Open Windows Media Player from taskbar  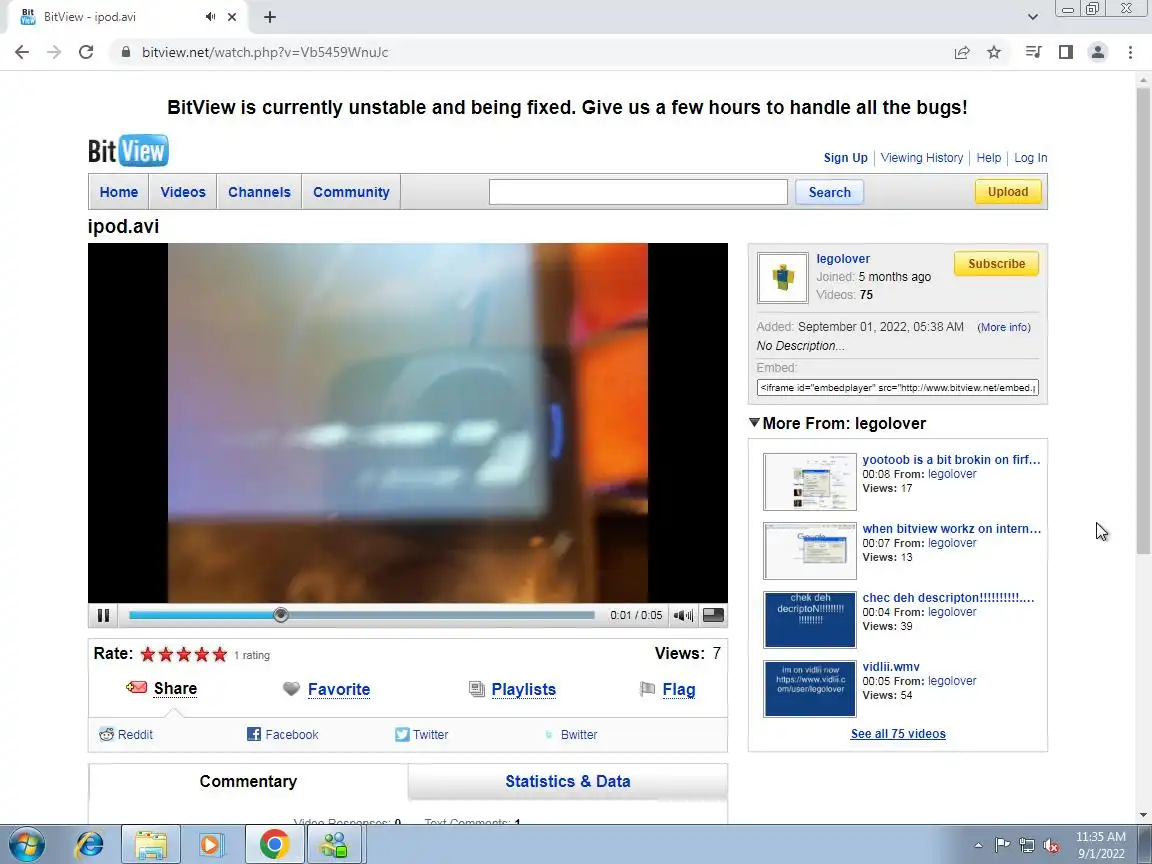pyautogui.click(x=212, y=844)
